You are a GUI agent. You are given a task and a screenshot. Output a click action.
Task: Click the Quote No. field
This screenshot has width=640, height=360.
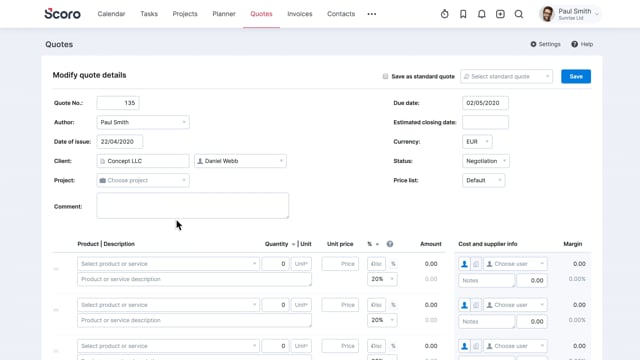tap(118, 103)
